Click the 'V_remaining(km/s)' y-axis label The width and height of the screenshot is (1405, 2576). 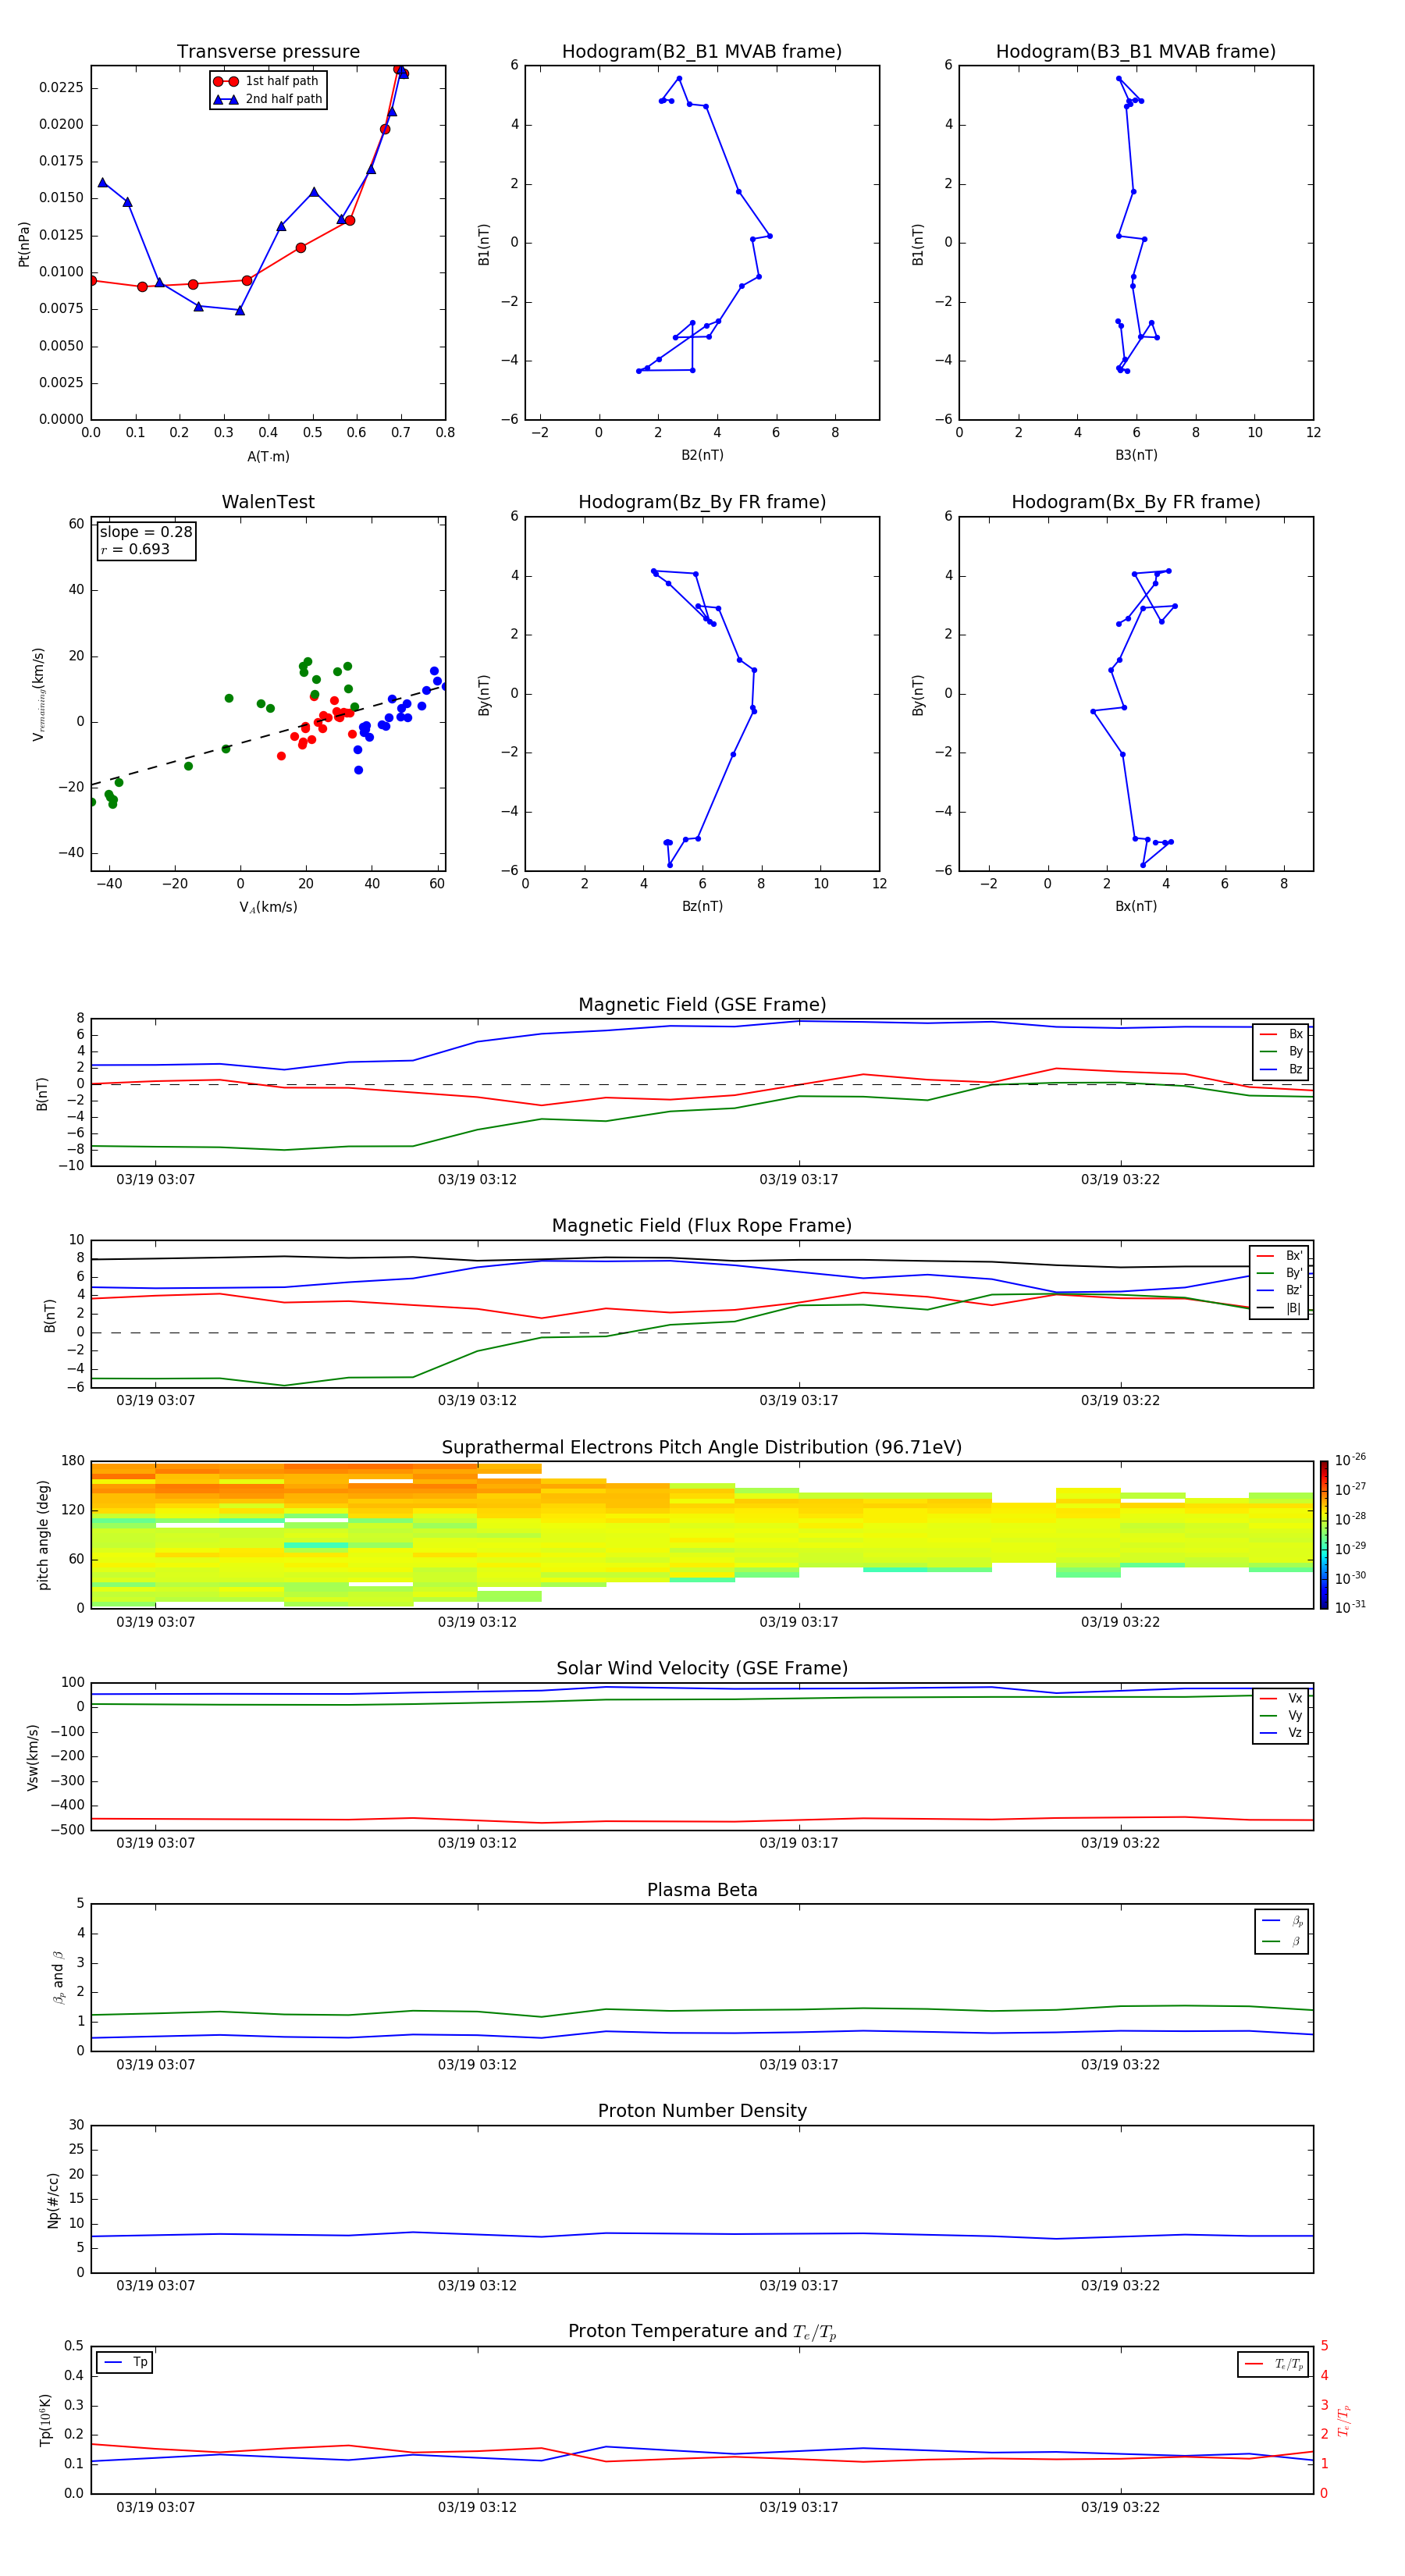coord(38,694)
